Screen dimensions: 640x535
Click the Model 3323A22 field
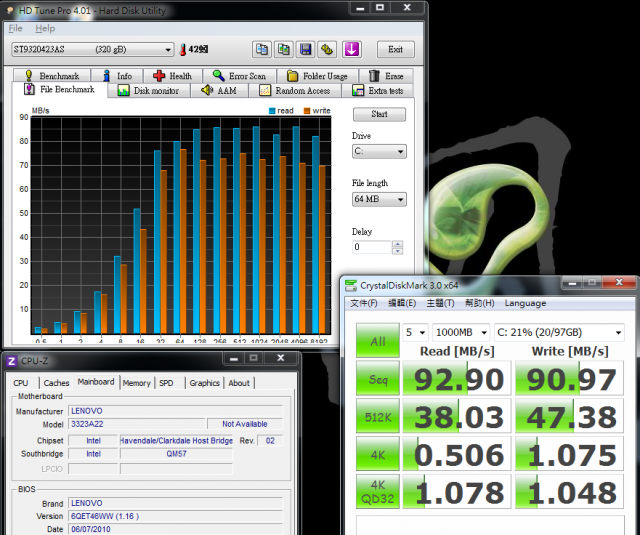tap(137, 424)
